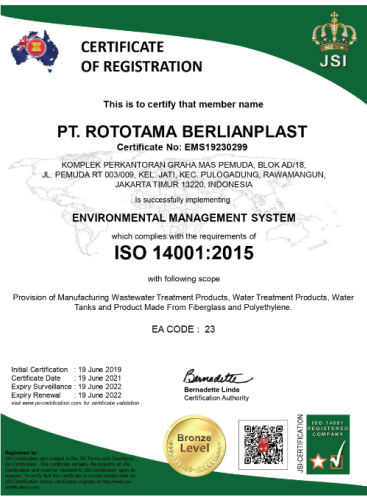This screenshot has width=367, height=500.
Task: Click the Bronze Level gold medal
Action: tap(194, 445)
